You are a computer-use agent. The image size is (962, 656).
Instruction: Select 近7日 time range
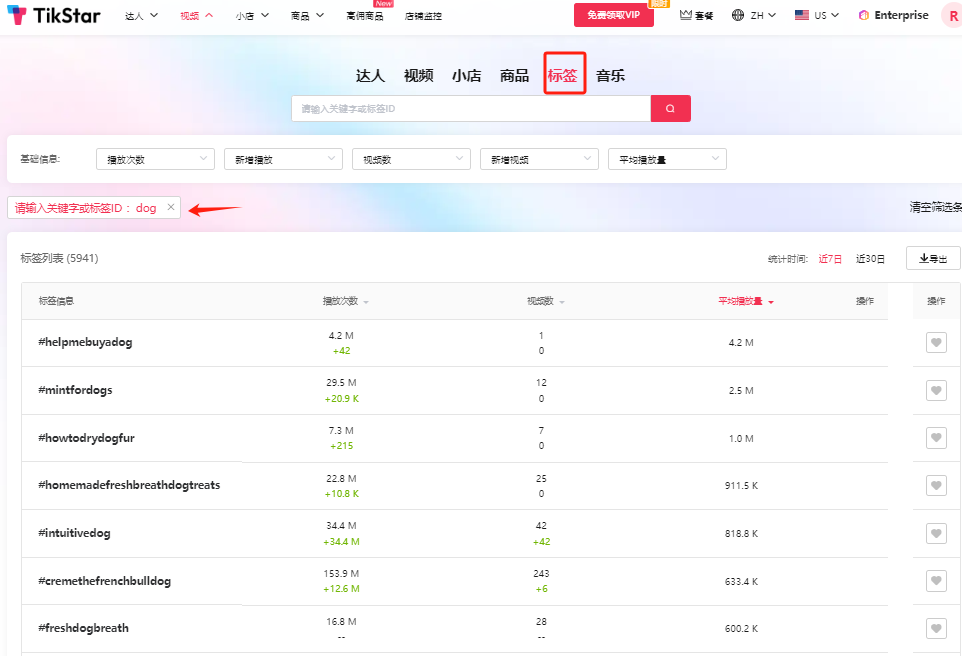click(x=830, y=258)
